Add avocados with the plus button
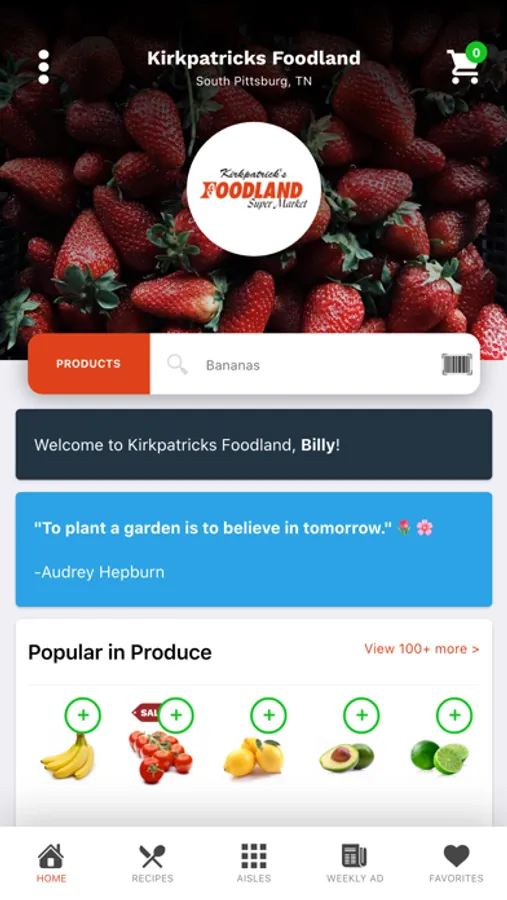 coord(362,715)
